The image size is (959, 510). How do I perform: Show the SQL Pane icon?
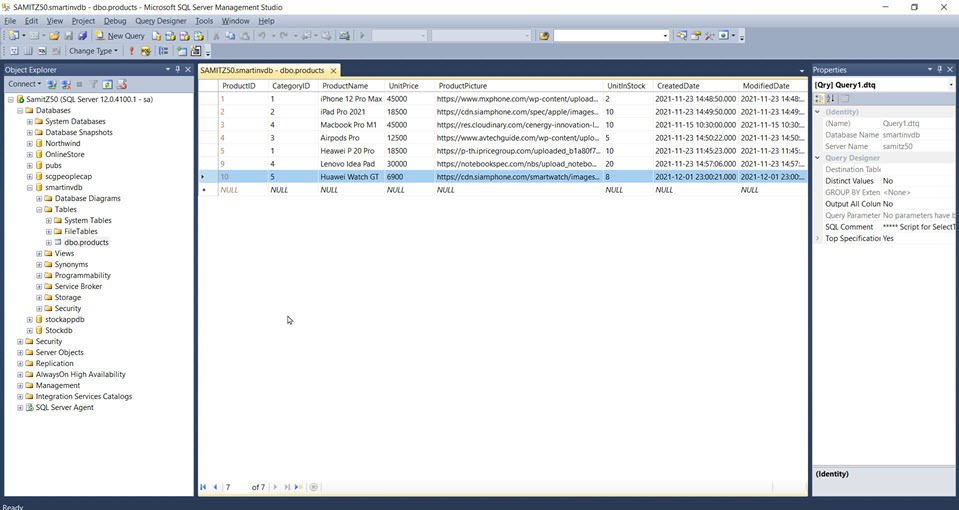(42, 51)
